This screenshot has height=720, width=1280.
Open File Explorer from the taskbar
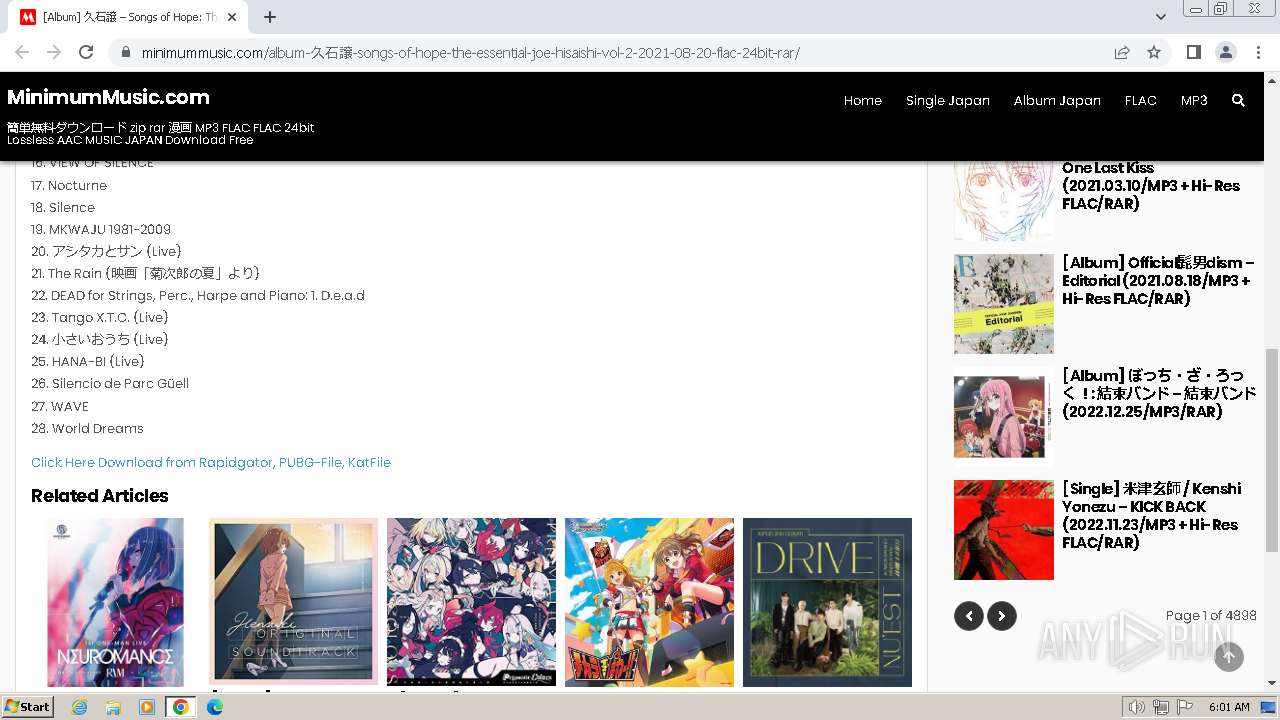click(x=113, y=707)
